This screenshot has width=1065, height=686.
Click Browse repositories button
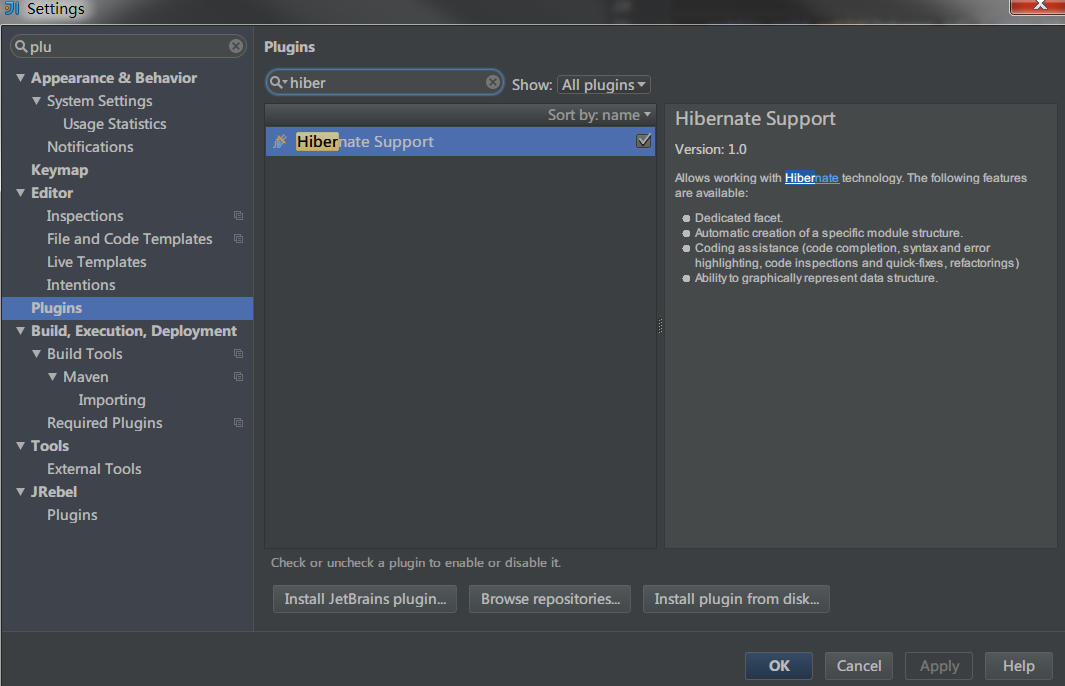550,599
